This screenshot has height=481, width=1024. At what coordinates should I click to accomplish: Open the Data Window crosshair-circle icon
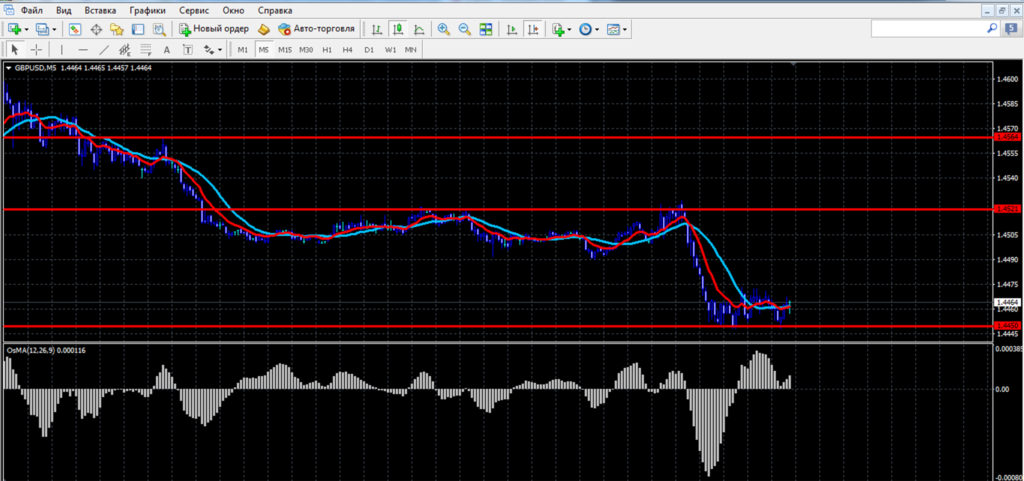(x=96, y=29)
